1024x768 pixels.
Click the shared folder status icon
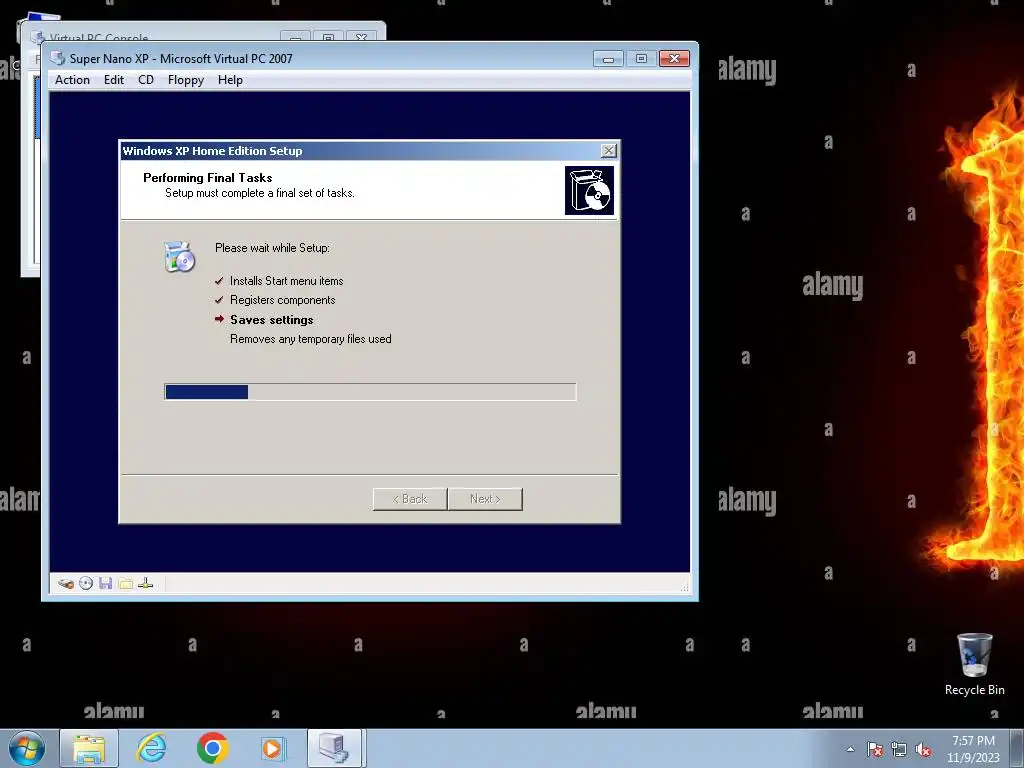[125, 583]
